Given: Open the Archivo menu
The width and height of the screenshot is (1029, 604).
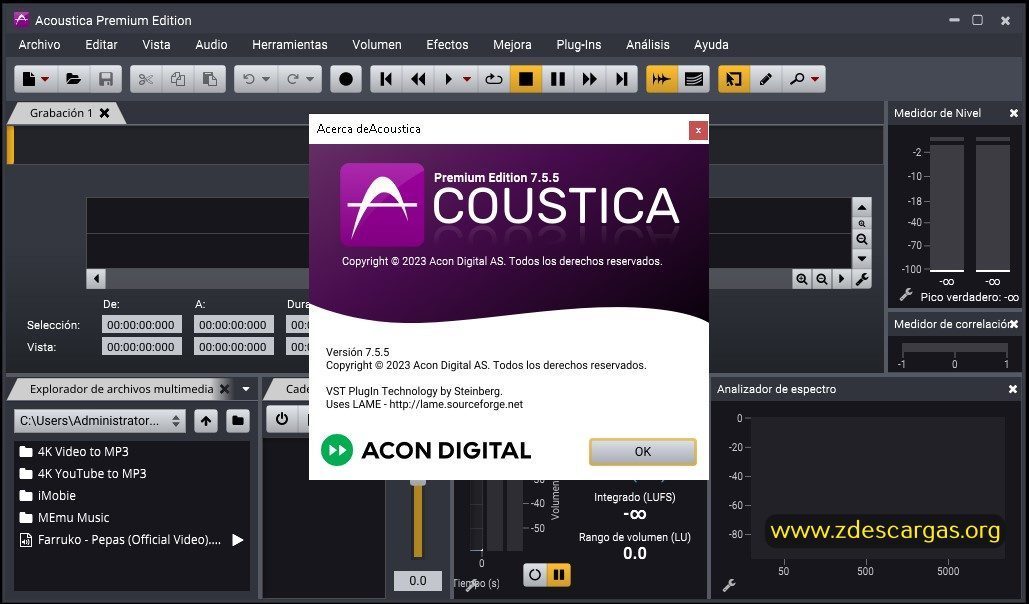Looking at the screenshot, I should pos(39,45).
